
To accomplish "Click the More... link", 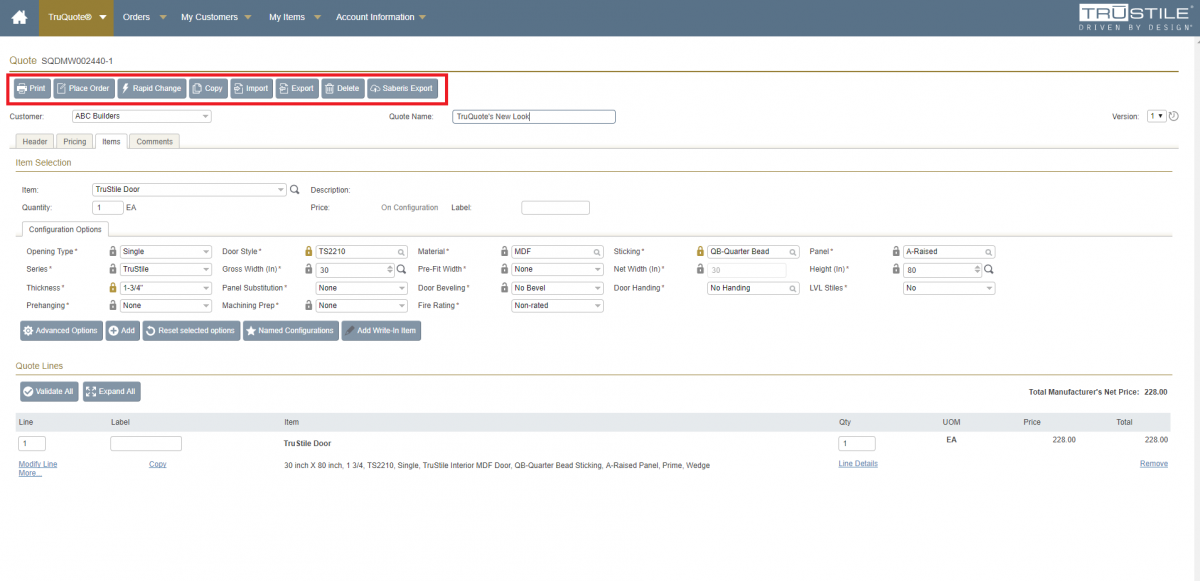I will pos(30,473).
